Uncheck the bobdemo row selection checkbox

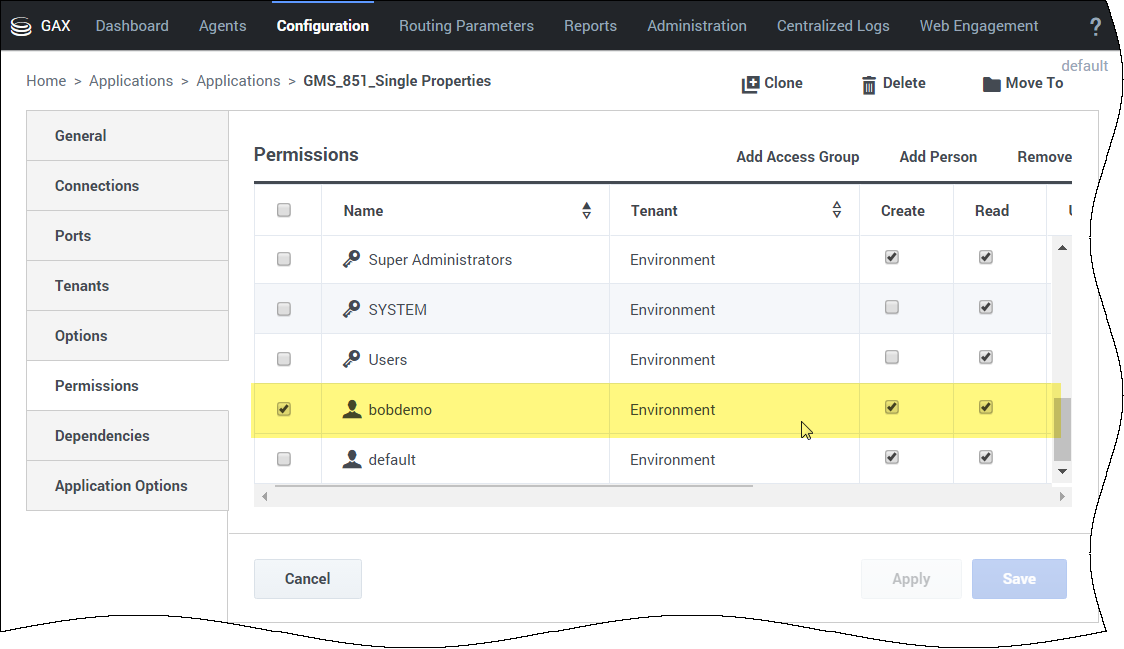tap(284, 409)
